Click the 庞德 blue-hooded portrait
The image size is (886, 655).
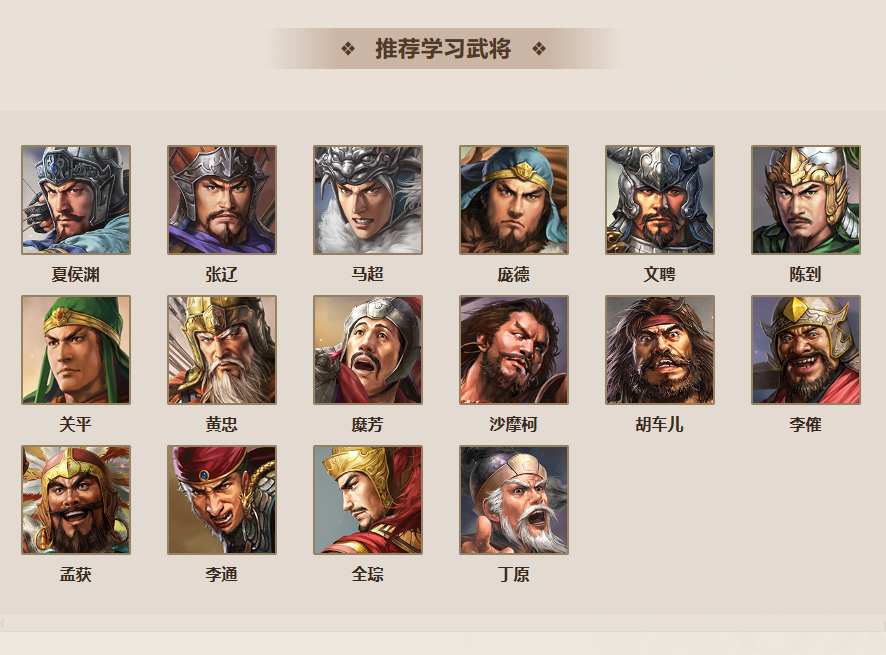pyautogui.click(x=514, y=199)
